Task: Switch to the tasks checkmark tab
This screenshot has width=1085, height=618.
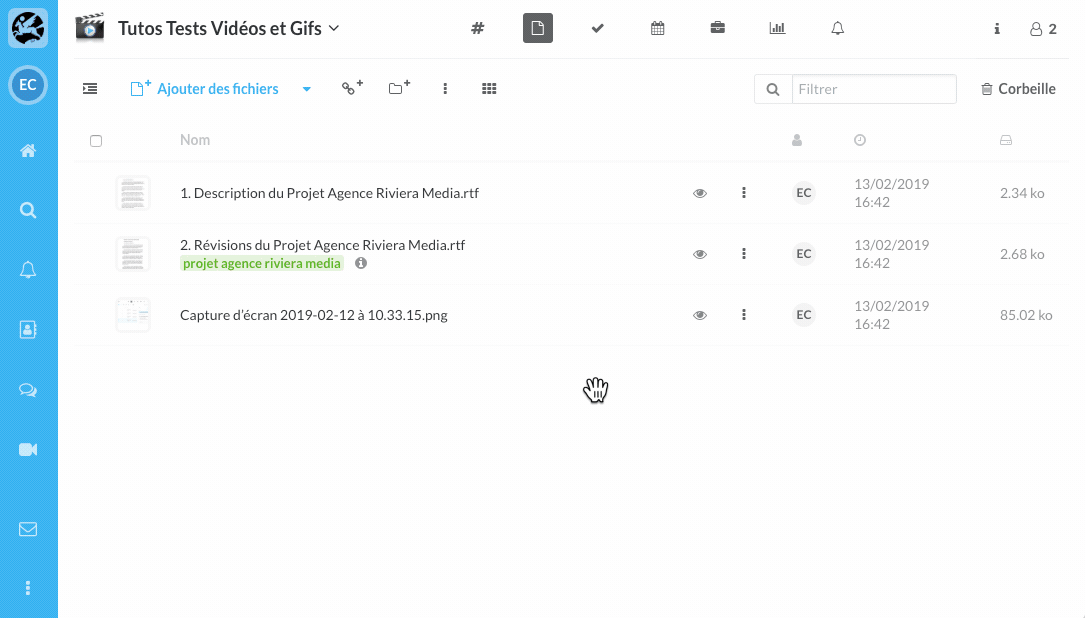Action: [x=598, y=29]
